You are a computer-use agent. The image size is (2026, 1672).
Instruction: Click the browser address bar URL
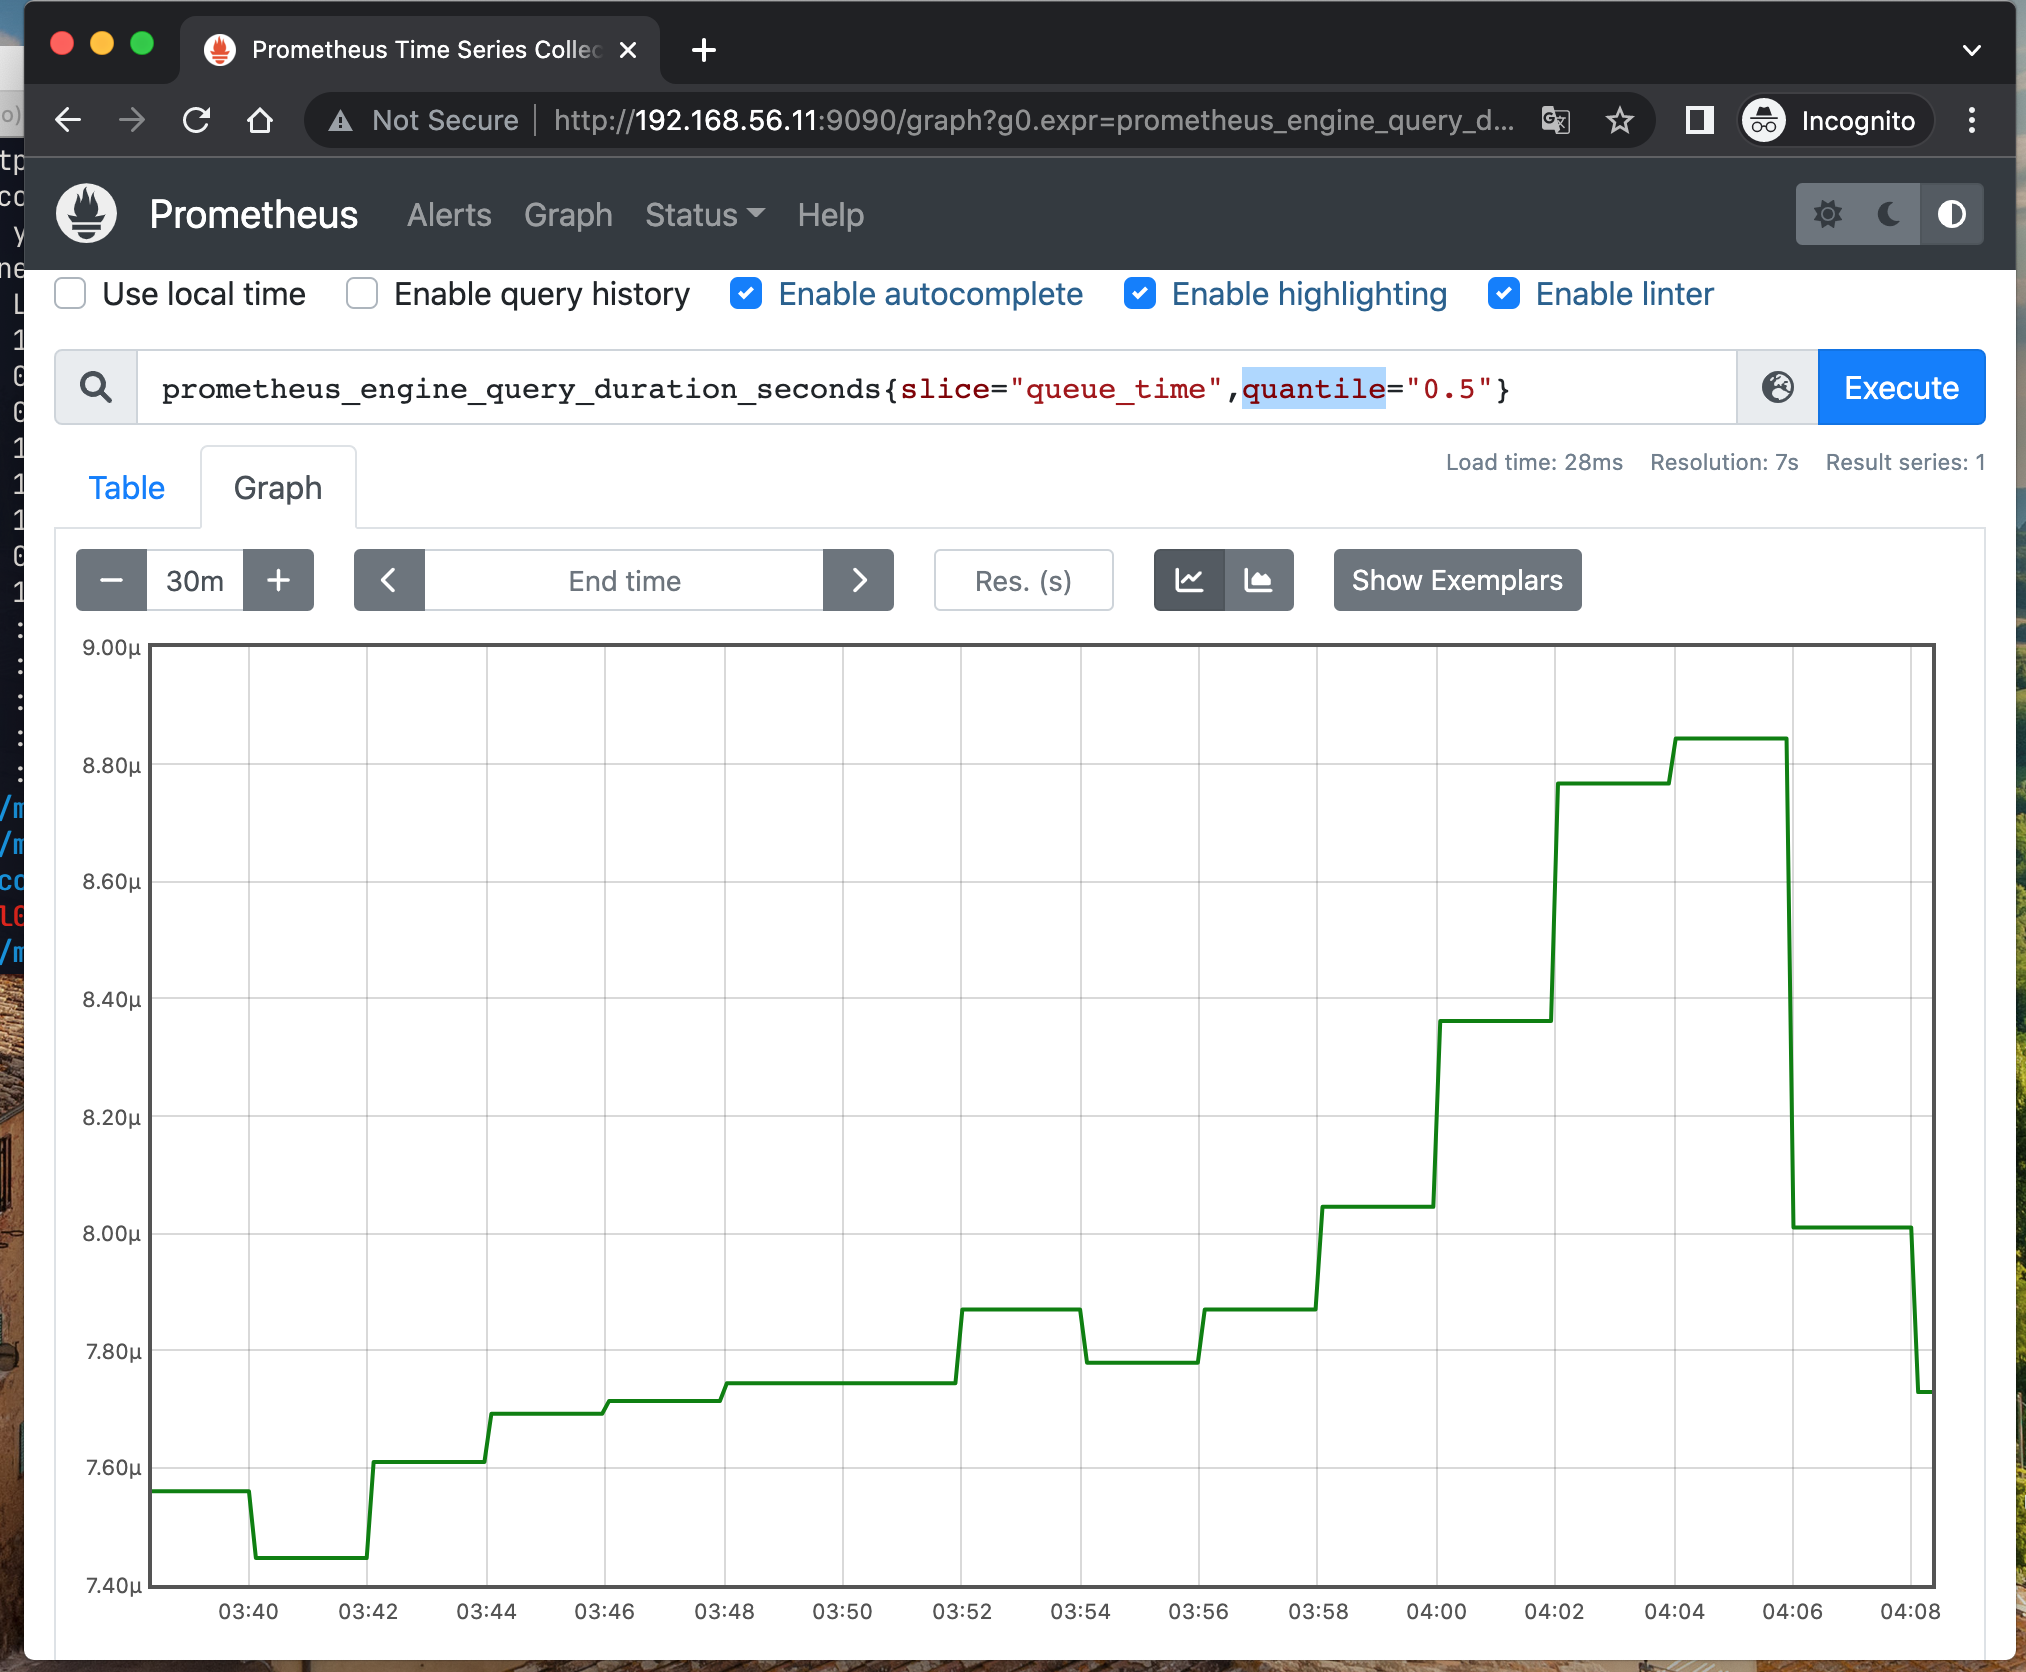tap(1034, 121)
